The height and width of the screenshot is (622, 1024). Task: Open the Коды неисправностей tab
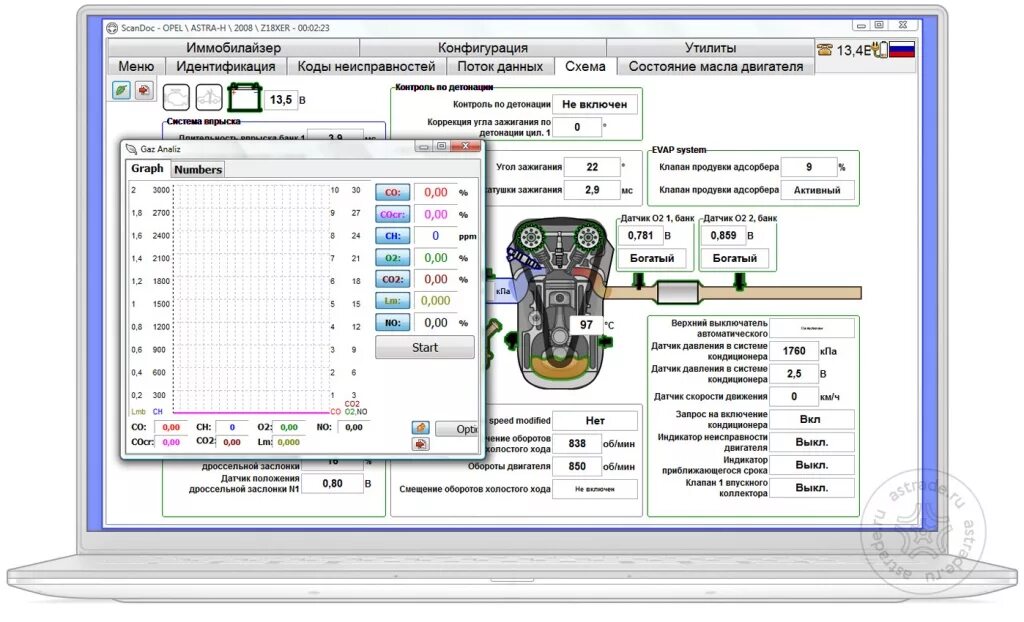coord(366,66)
